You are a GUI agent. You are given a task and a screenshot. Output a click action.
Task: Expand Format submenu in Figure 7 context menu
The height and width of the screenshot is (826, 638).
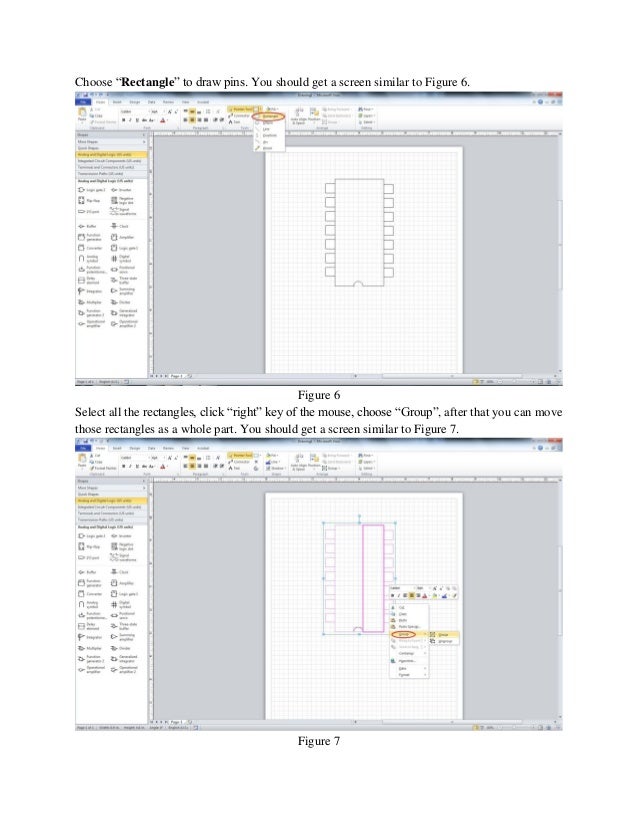[409, 675]
